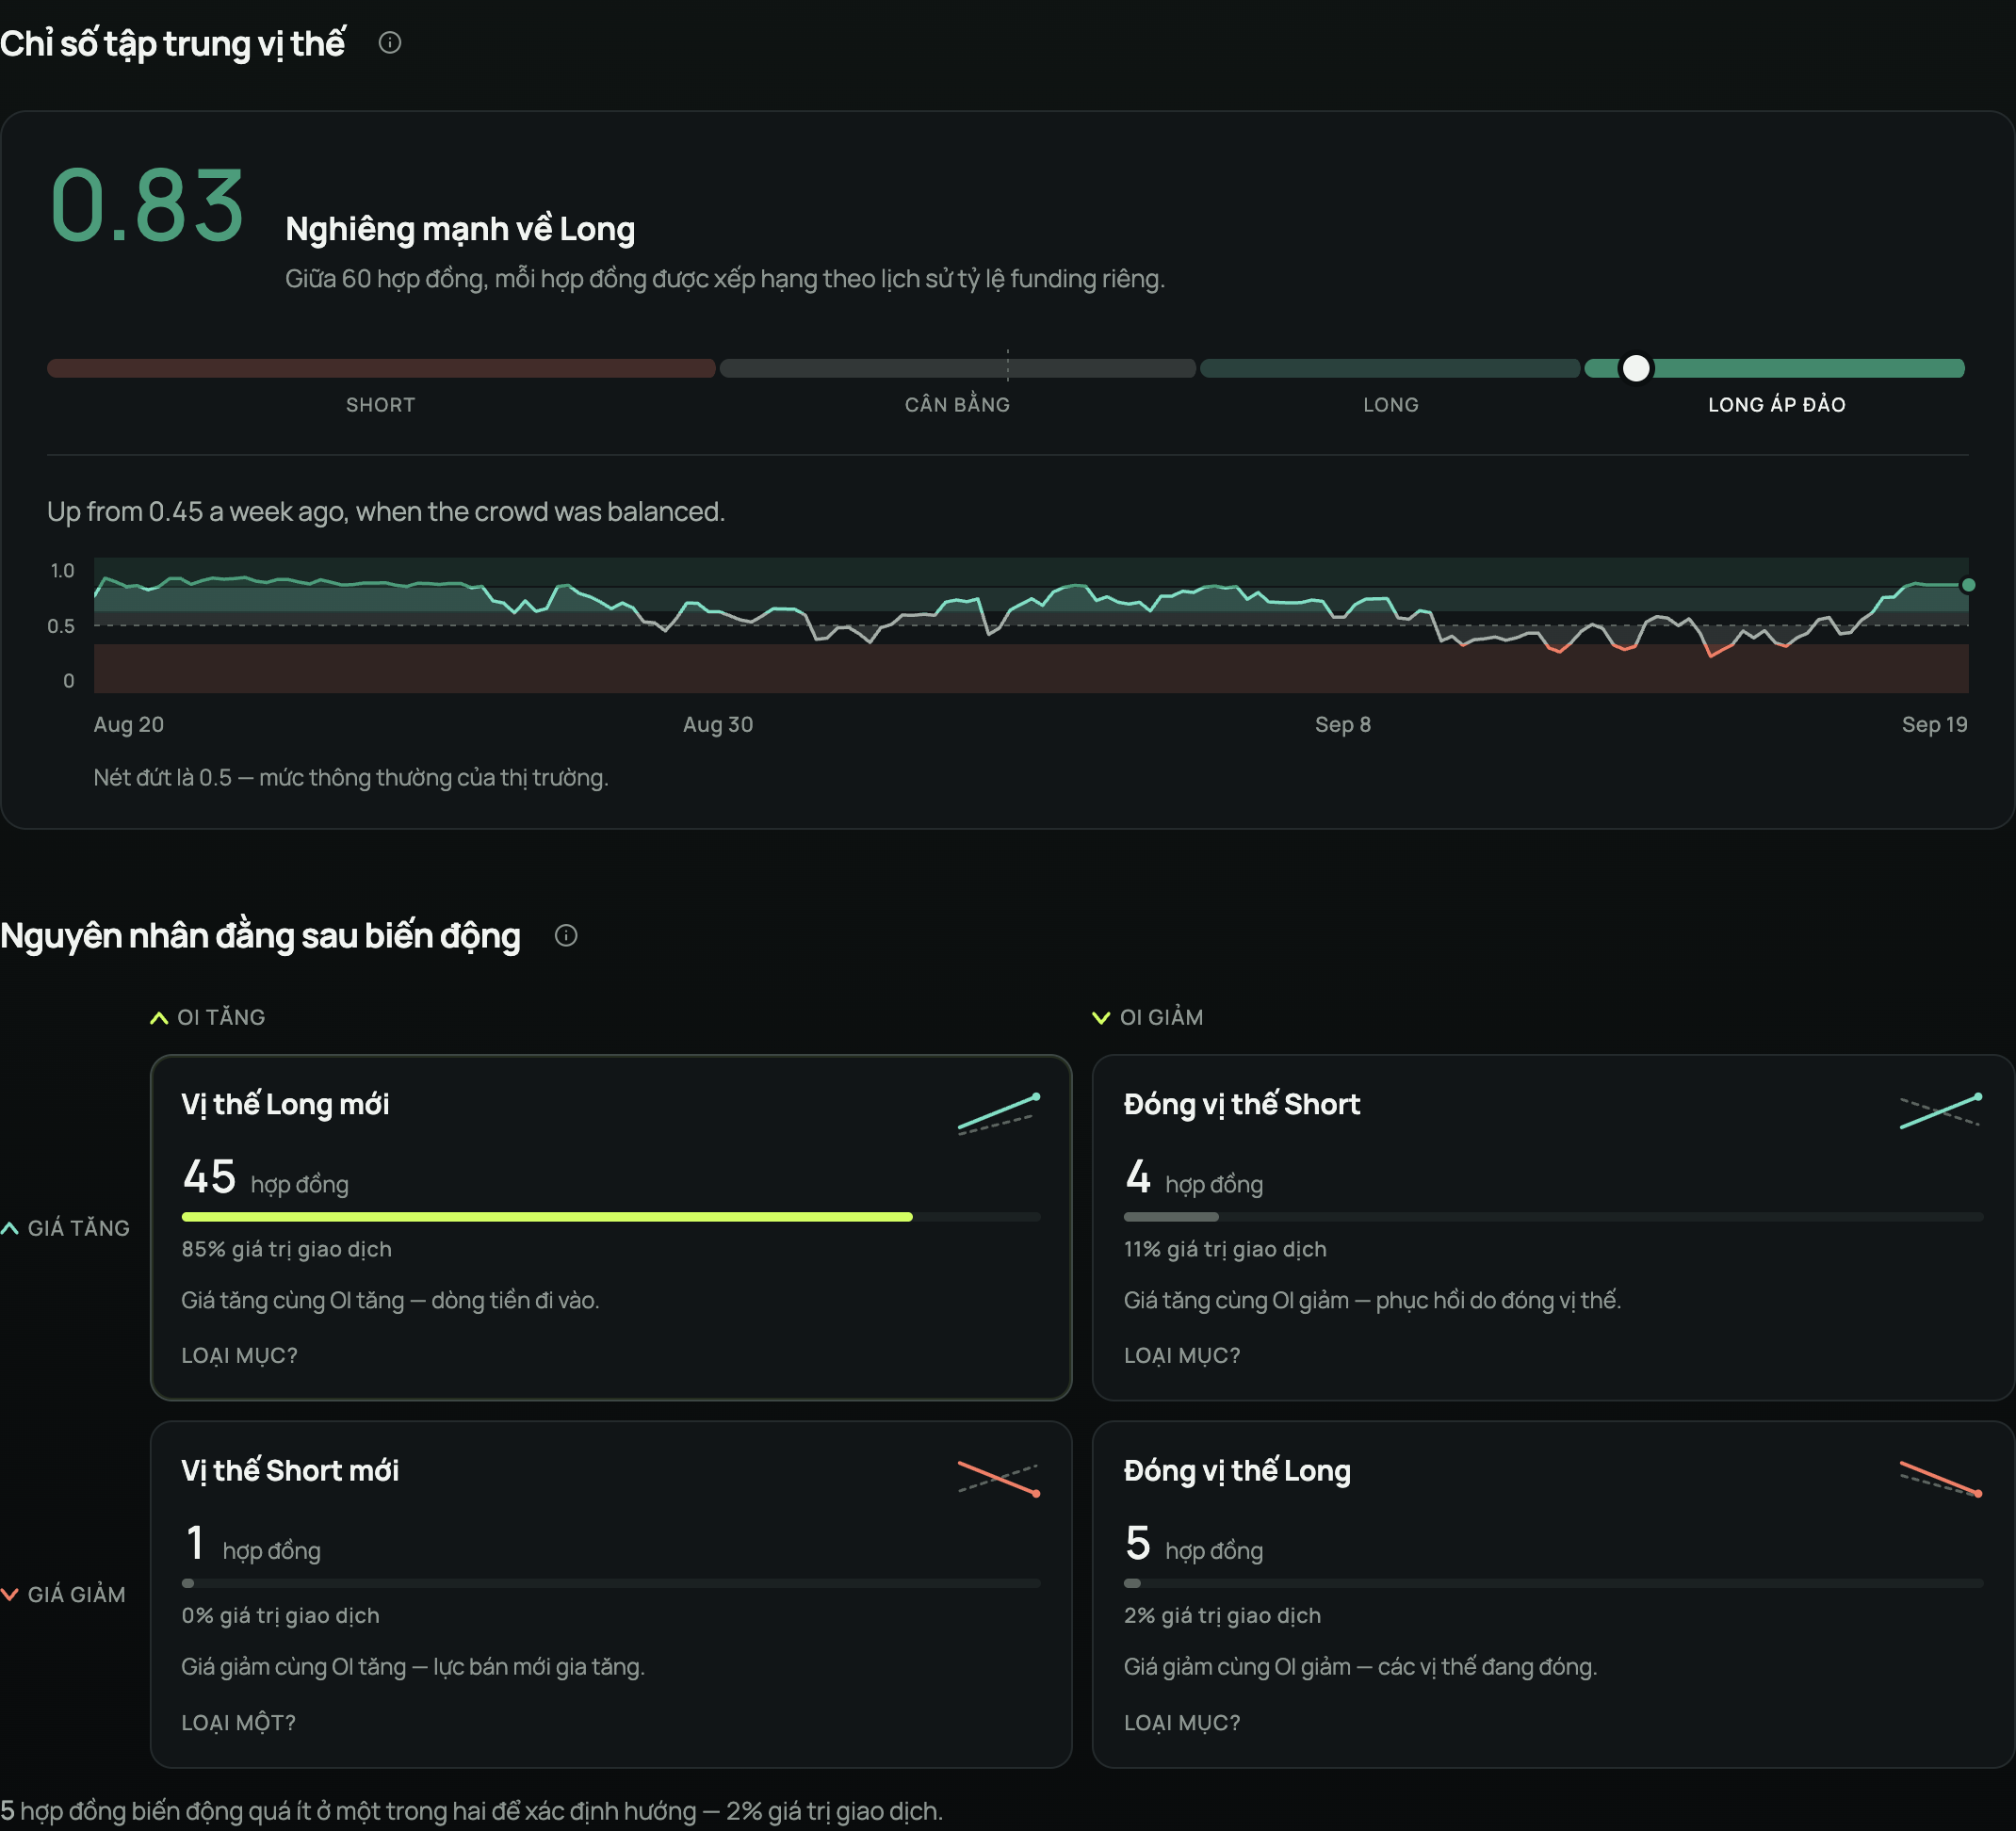
Task: Click the LONG ÁP ĐẢO segment label
Action: click(x=1777, y=405)
